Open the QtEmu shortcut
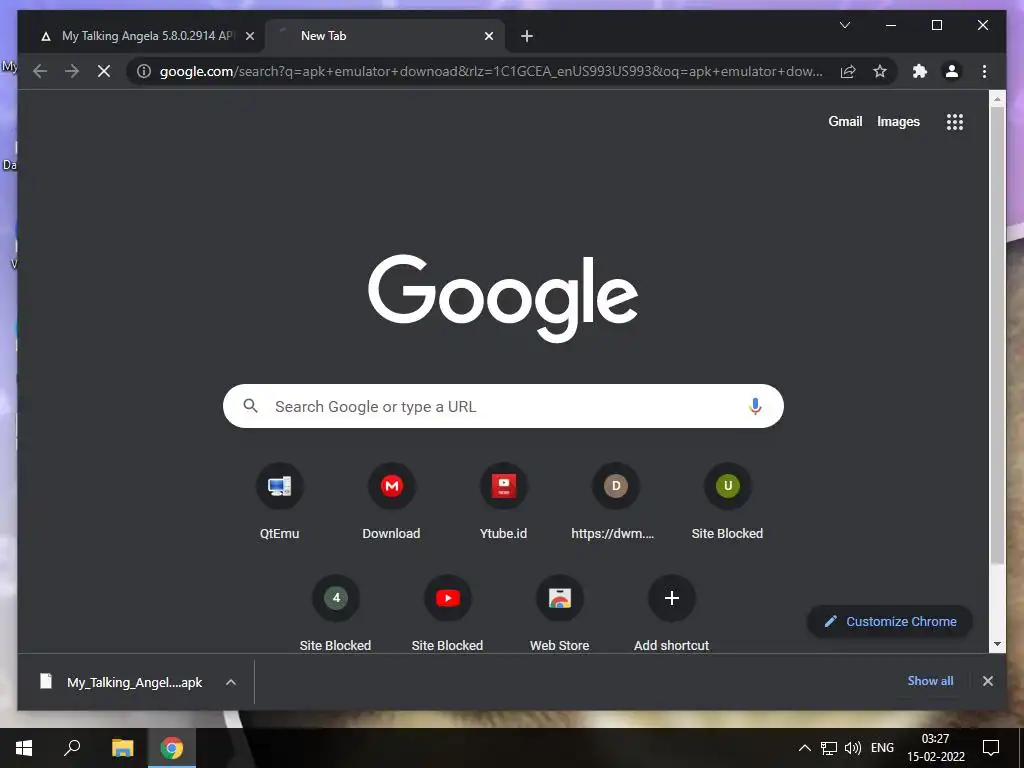1024x768 pixels. click(x=280, y=501)
